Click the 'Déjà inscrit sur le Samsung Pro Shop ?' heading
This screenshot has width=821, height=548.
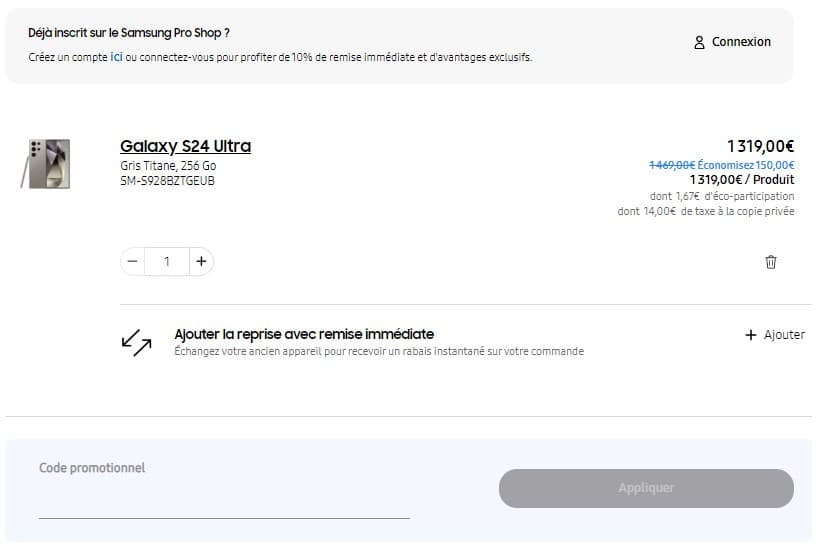[x=129, y=32]
